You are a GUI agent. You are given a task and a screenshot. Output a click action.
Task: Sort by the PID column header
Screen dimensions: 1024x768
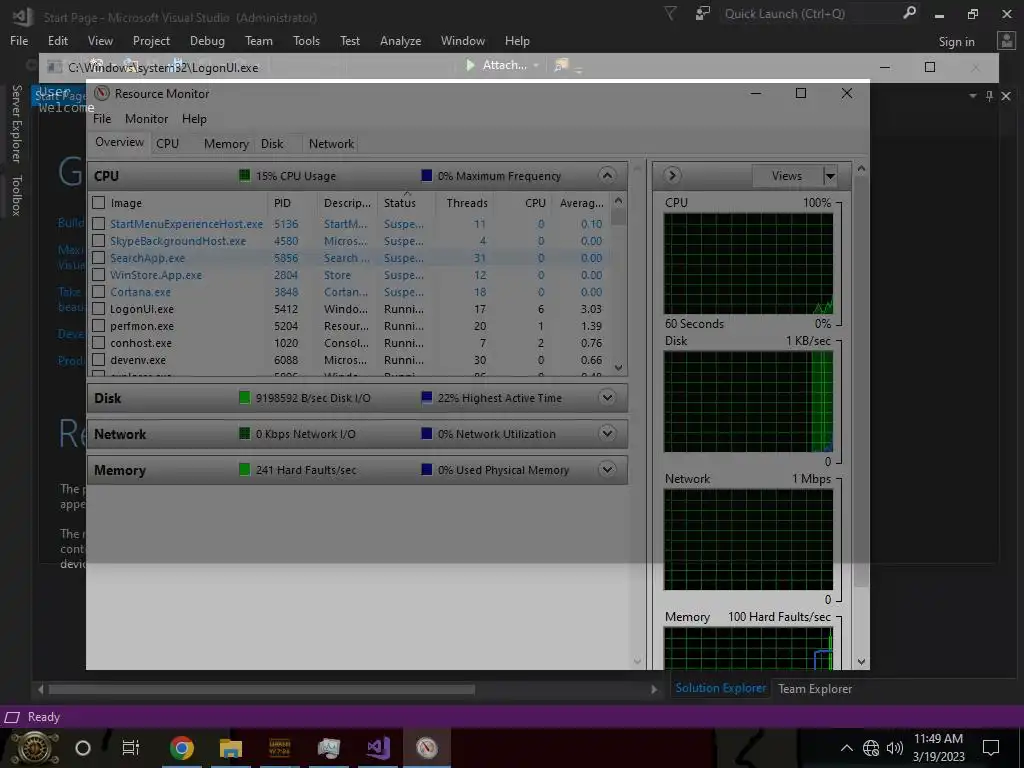282,203
